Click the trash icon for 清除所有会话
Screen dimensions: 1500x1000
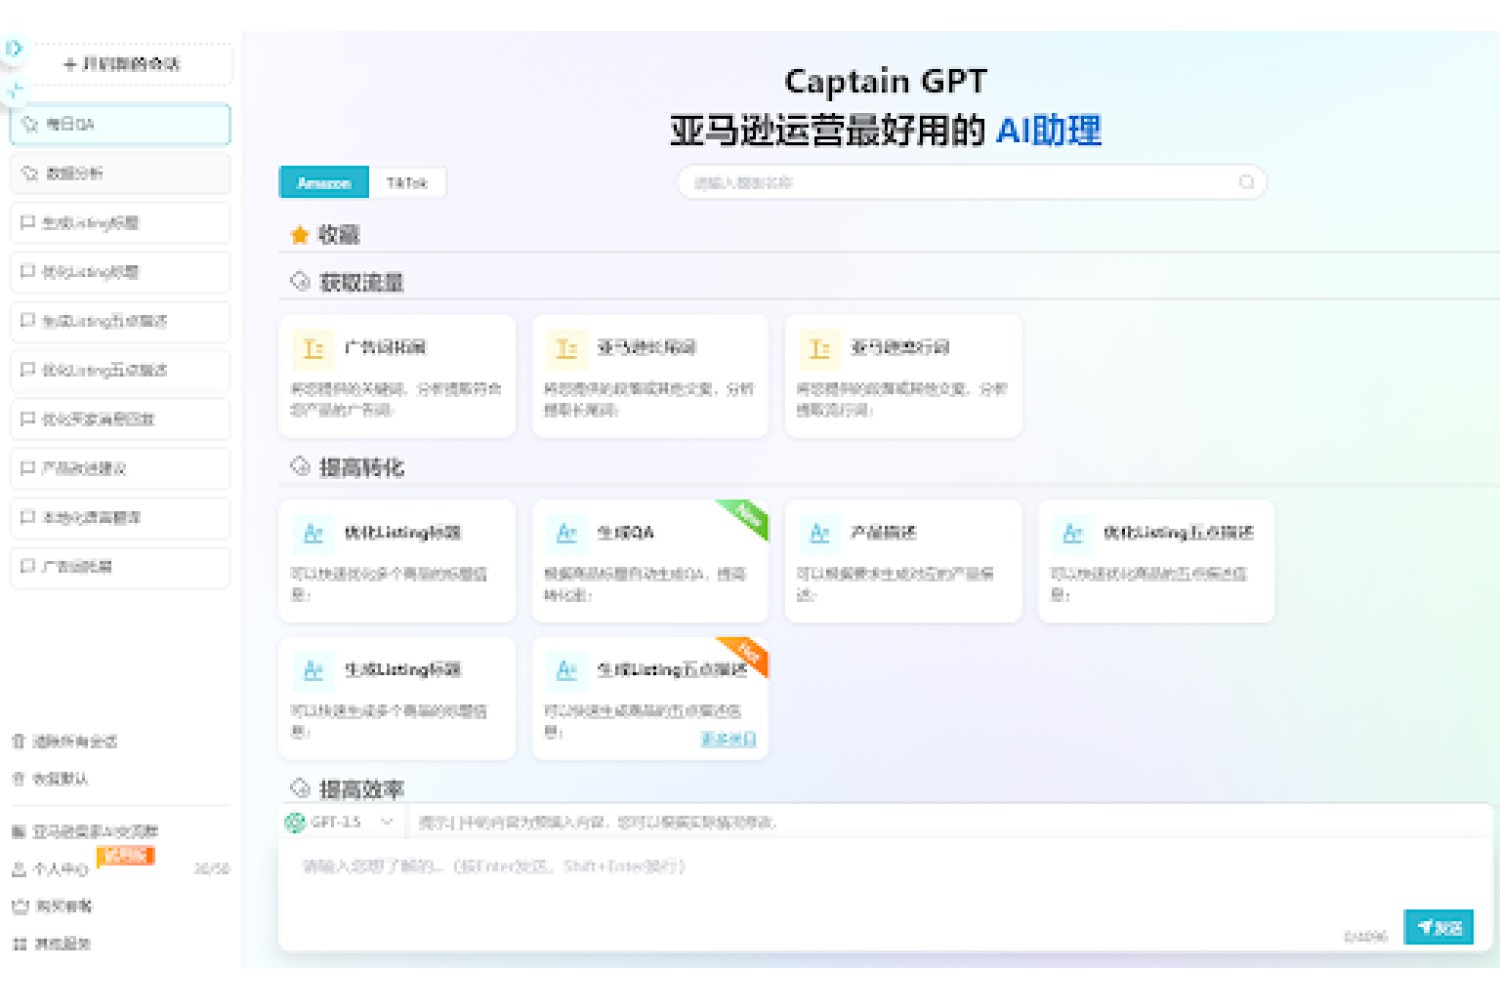coord(18,741)
